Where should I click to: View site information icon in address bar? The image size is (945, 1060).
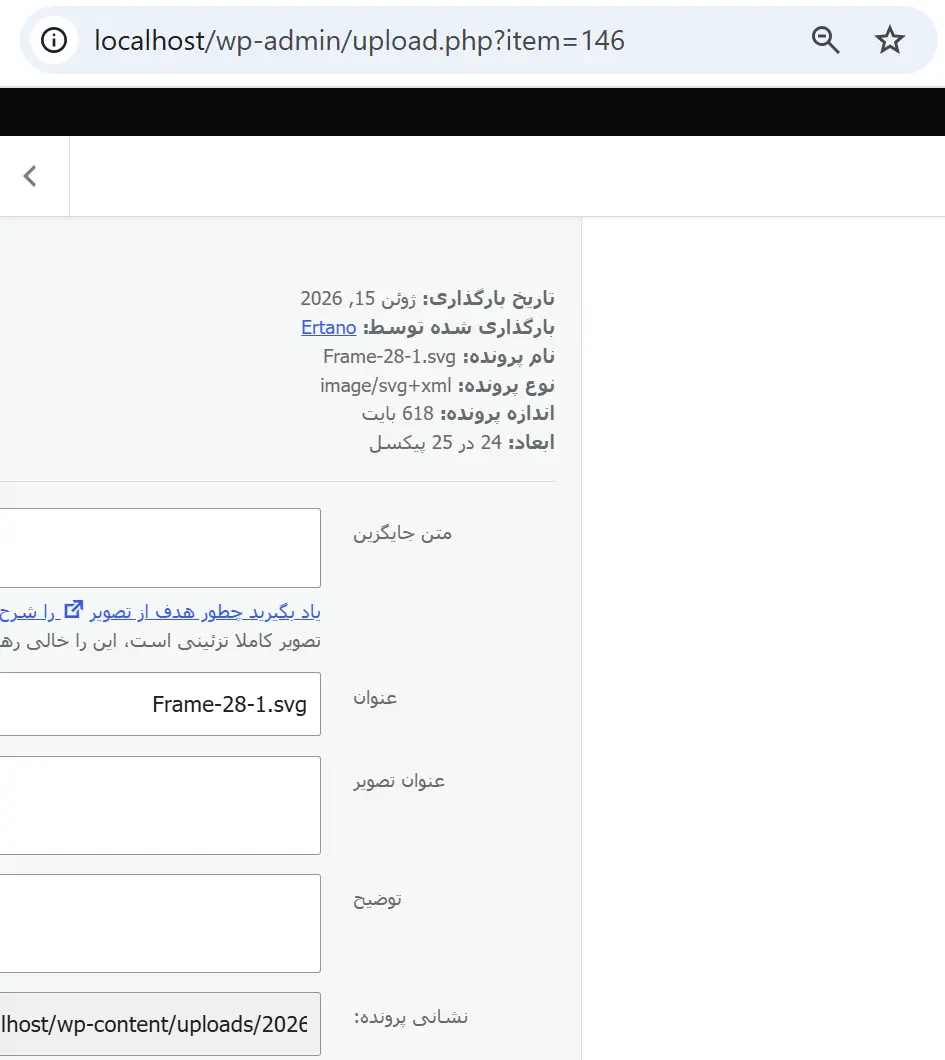(x=54, y=41)
